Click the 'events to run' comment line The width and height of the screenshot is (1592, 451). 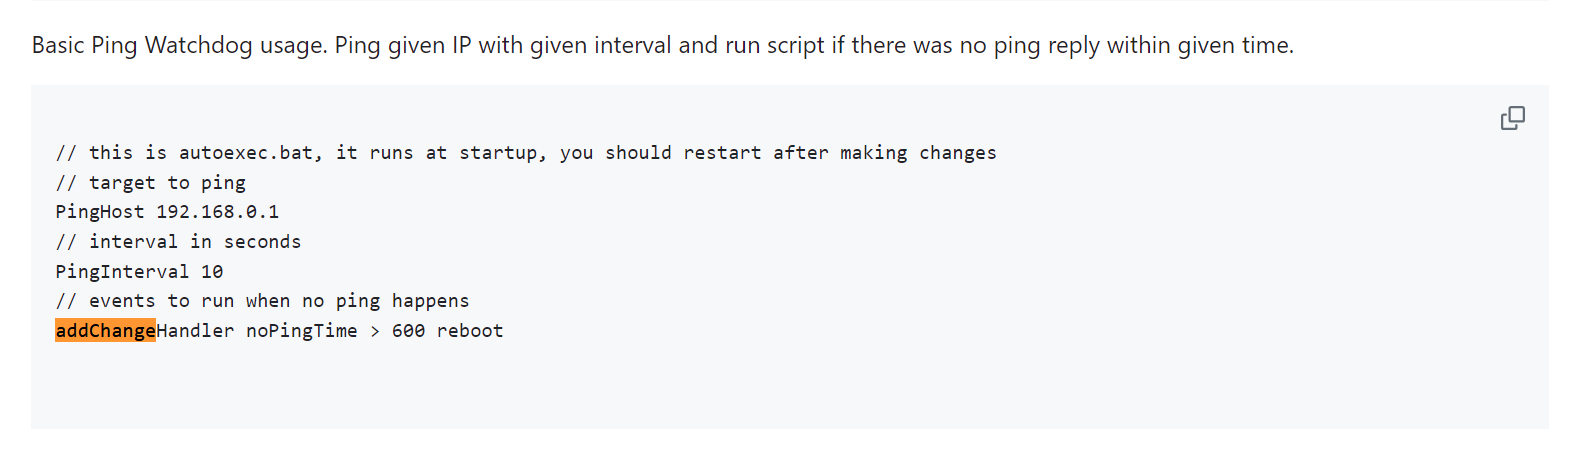click(262, 301)
